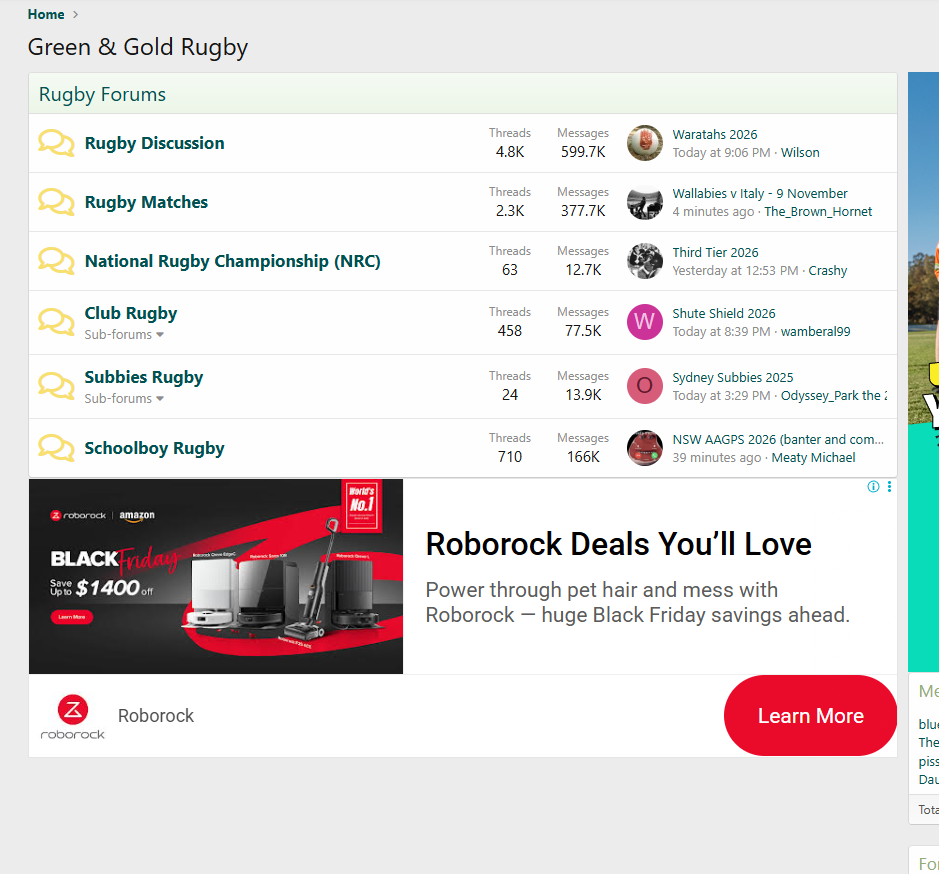Open National Rugby Championship (NRC) forum
This screenshot has height=874, width=939.
pyautogui.click(x=232, y=261)
